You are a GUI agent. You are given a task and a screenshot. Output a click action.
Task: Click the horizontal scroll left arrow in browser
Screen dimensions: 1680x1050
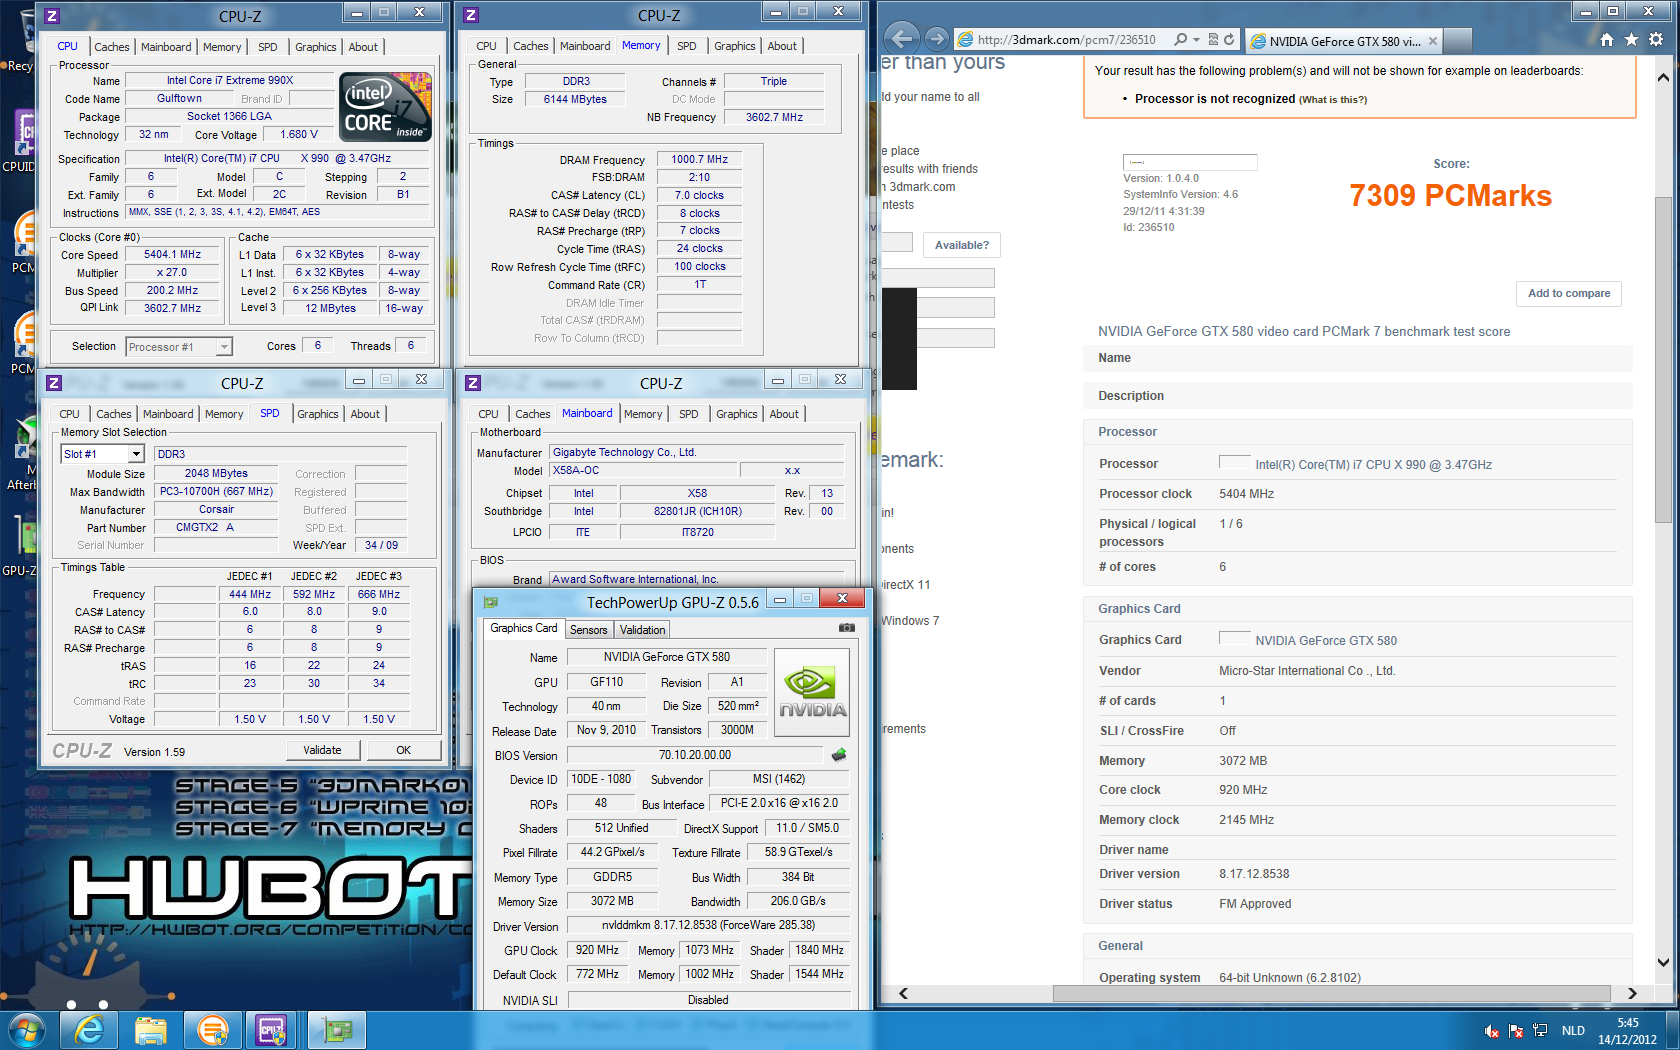coord(903,993)
